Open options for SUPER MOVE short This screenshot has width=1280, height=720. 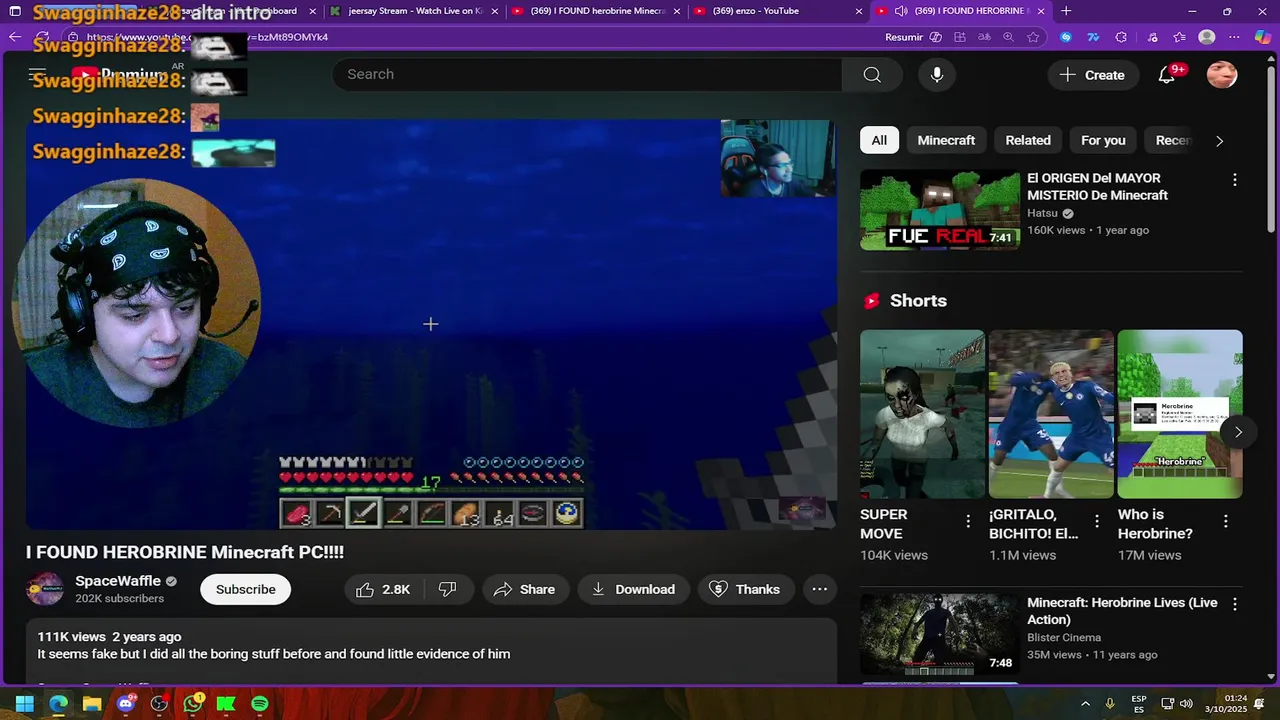(x=968, y=521)
